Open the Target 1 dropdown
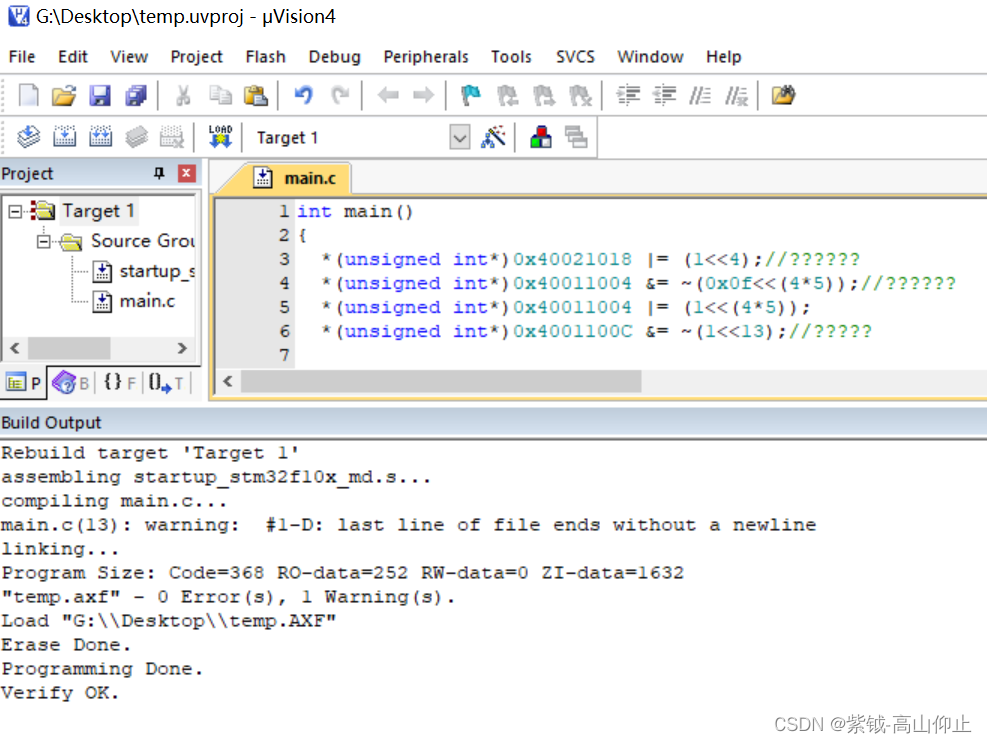The width and height of the screenshot is (987, 743). coord(459,138)
